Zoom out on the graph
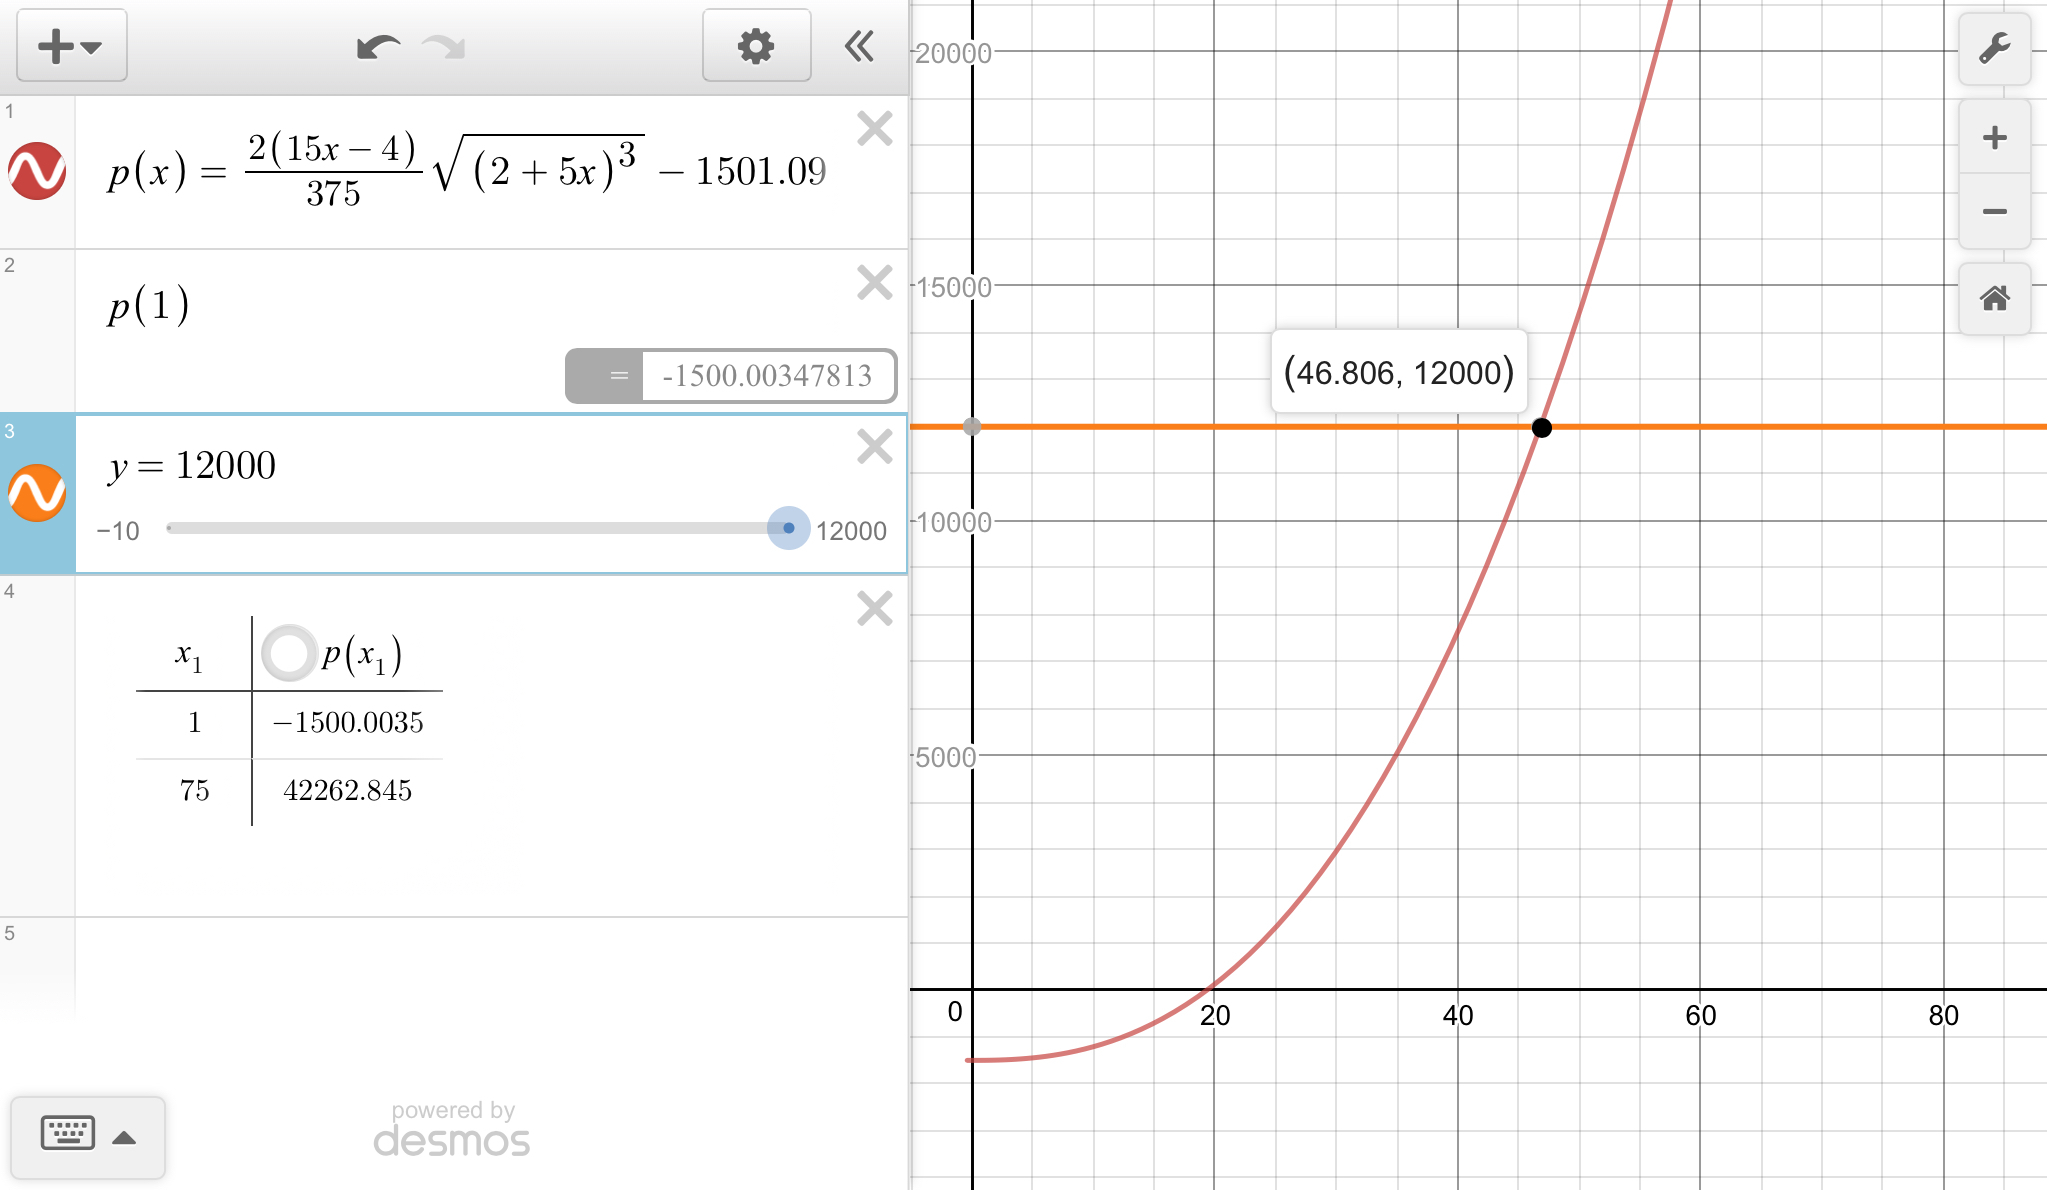2048x1190 pixels. click(x=1994, y=211)
